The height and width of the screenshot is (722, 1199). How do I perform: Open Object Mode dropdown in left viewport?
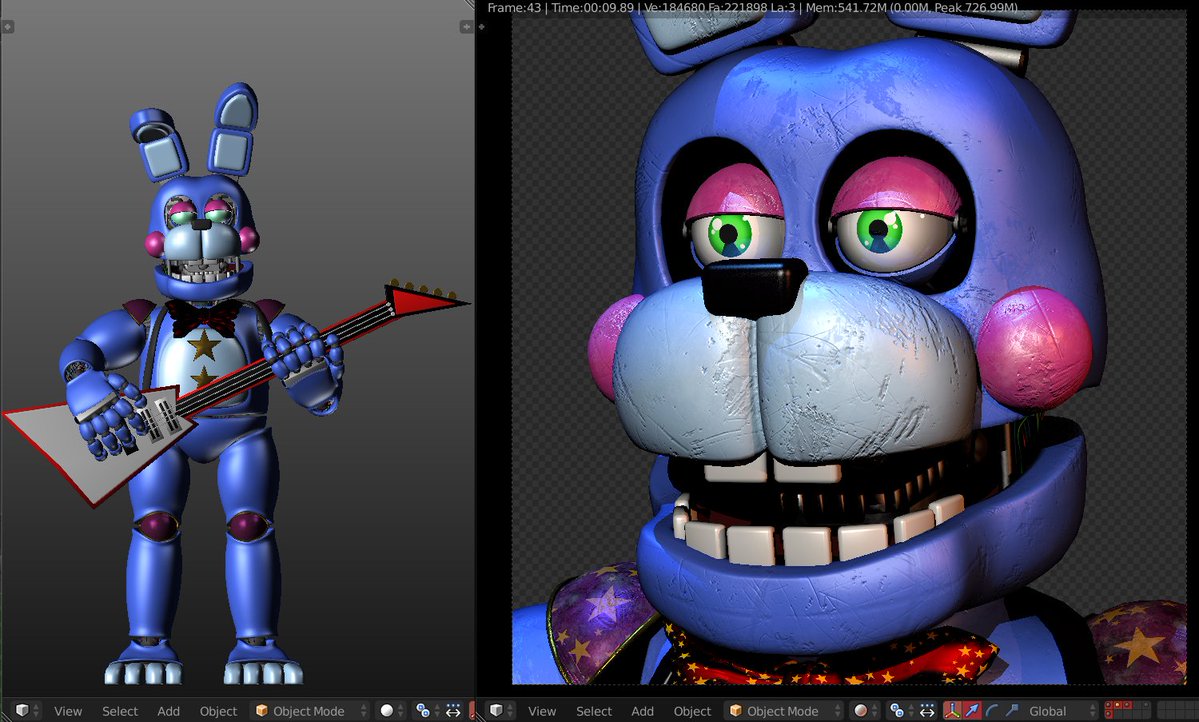tap(310, 711)
